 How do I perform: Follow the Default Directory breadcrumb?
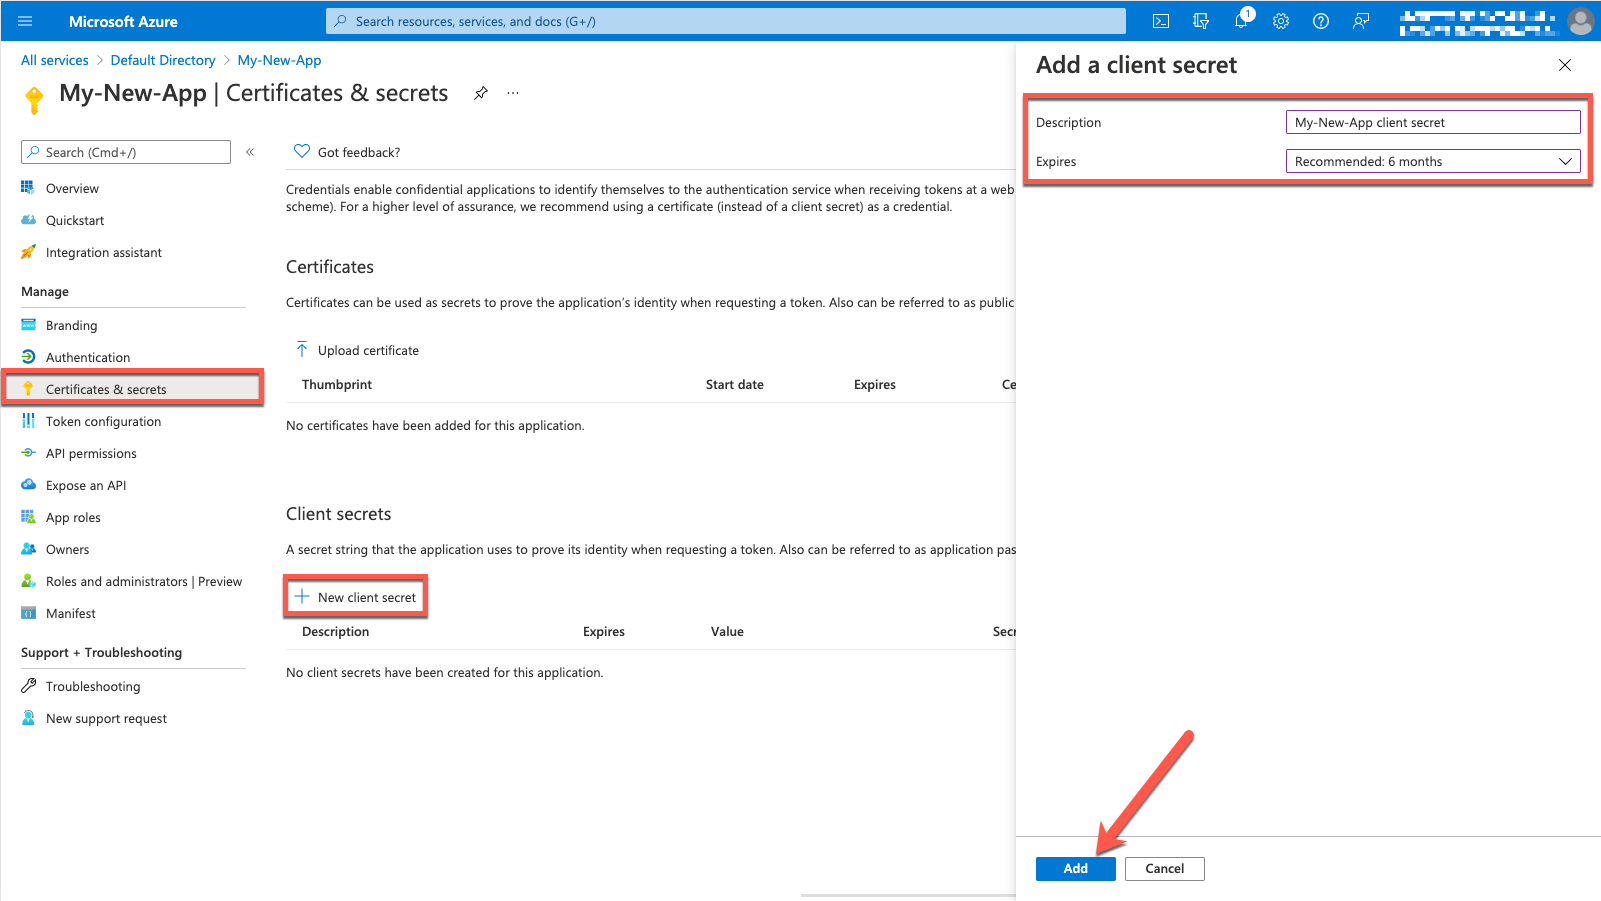click(163, 60)
